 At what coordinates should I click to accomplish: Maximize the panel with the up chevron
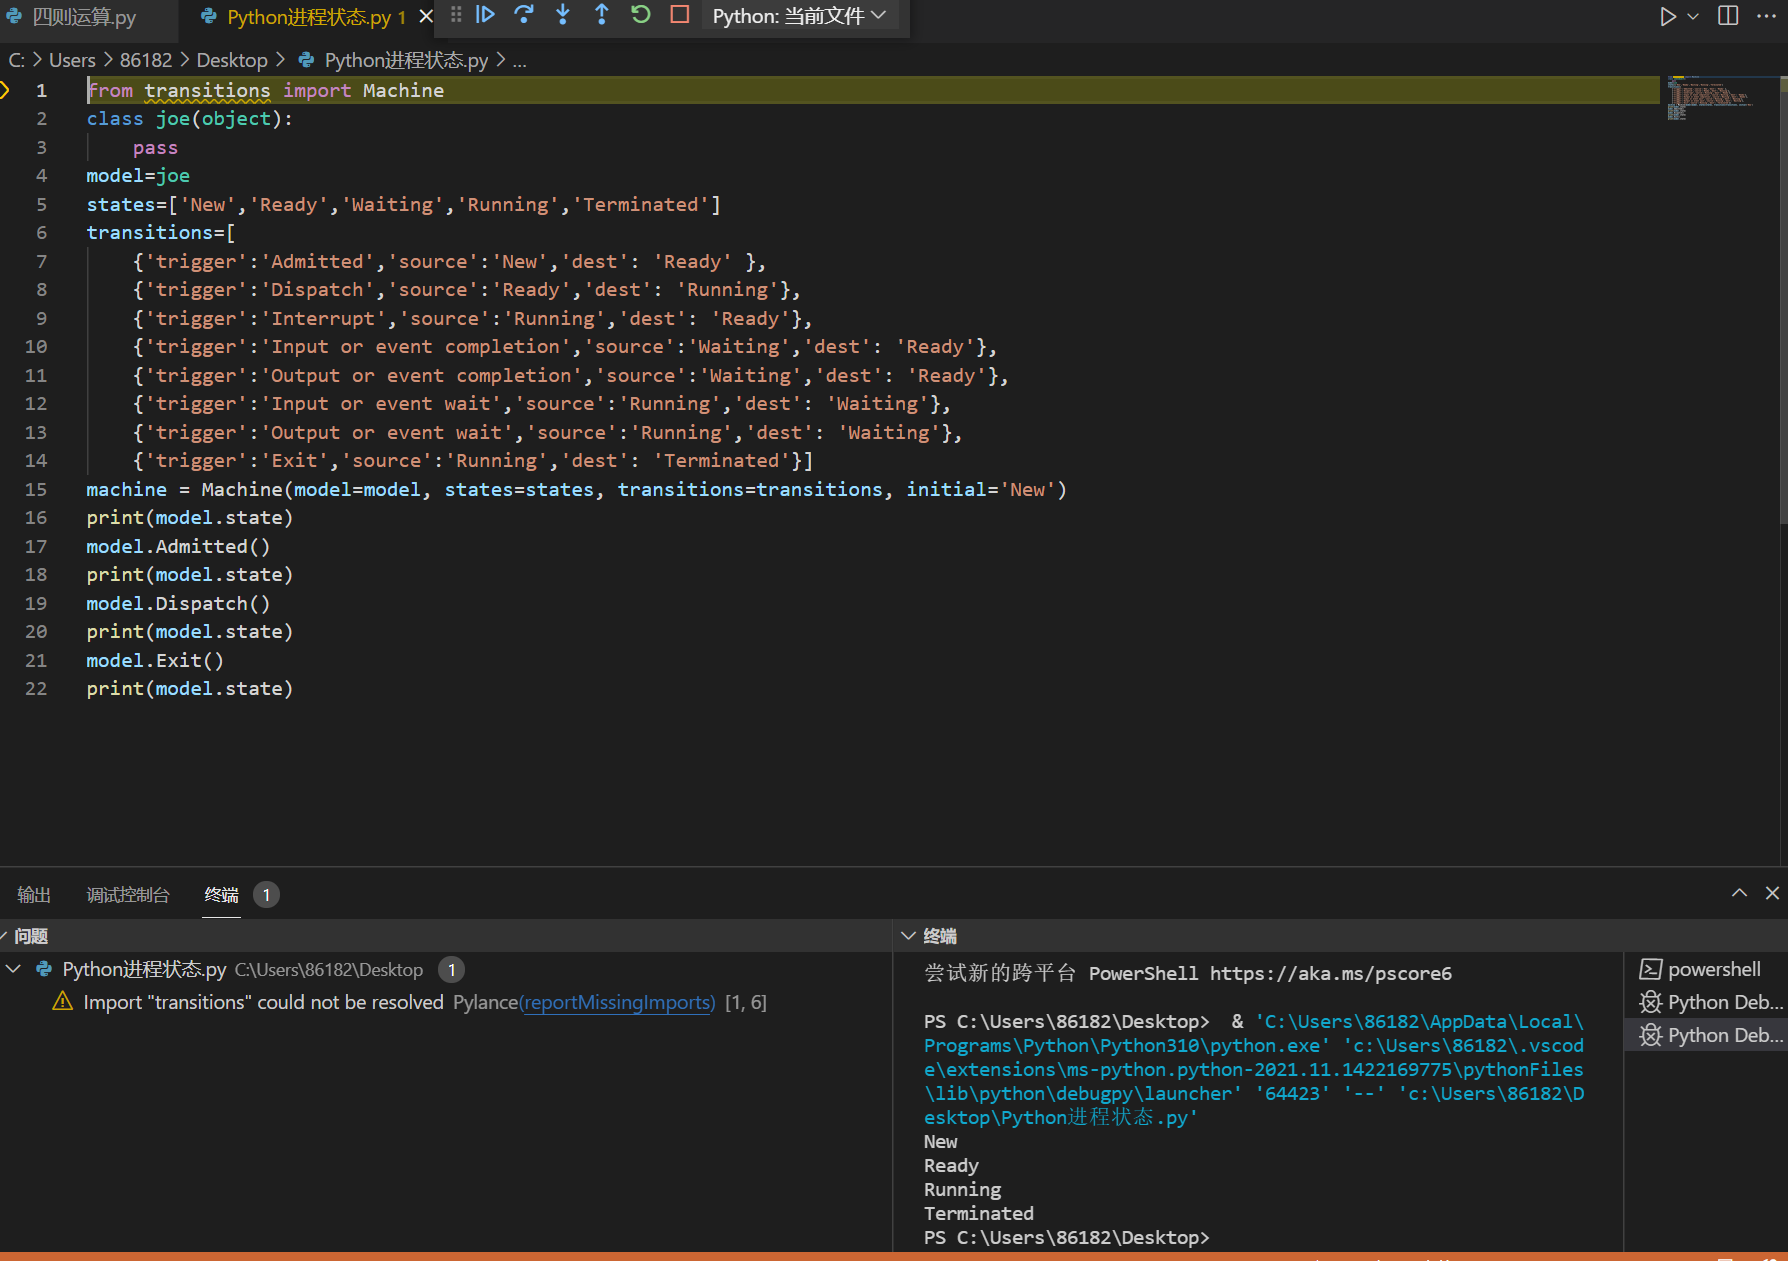pyautogui.click(x=1740, y=893)
